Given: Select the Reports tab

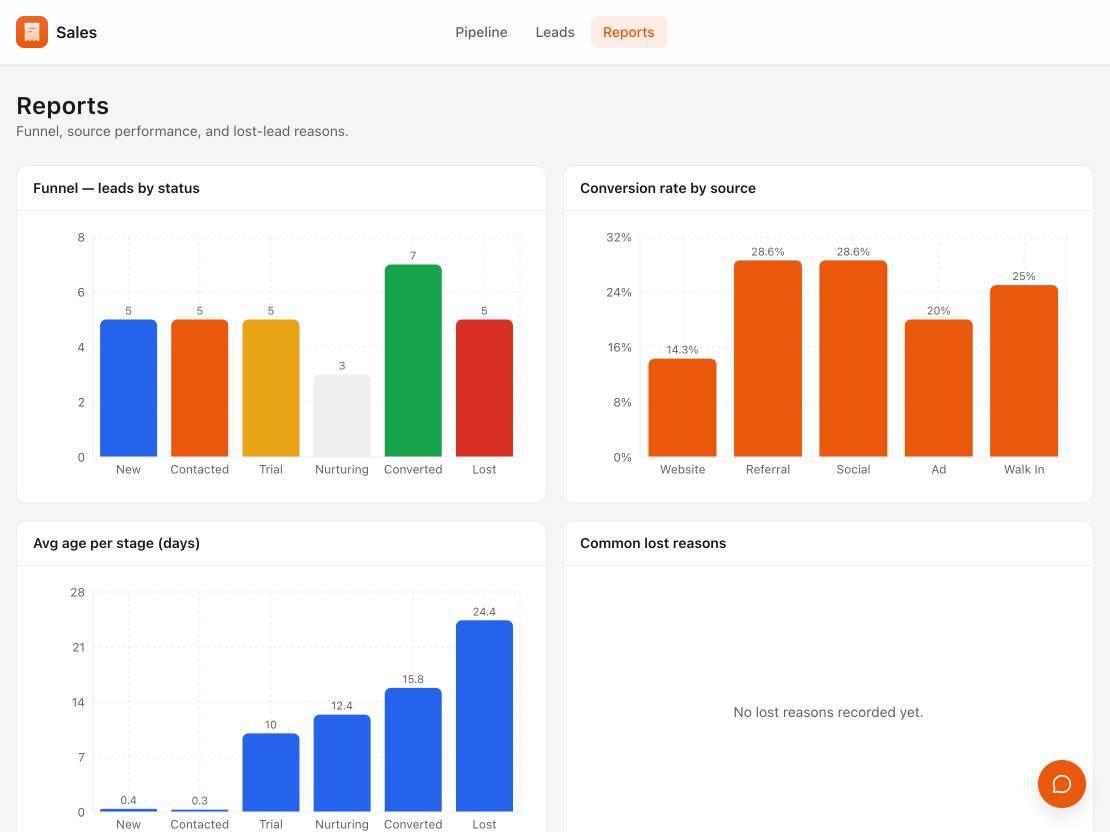Looking at the screenshot, I should pyautogui.click(x=628, y=32).
